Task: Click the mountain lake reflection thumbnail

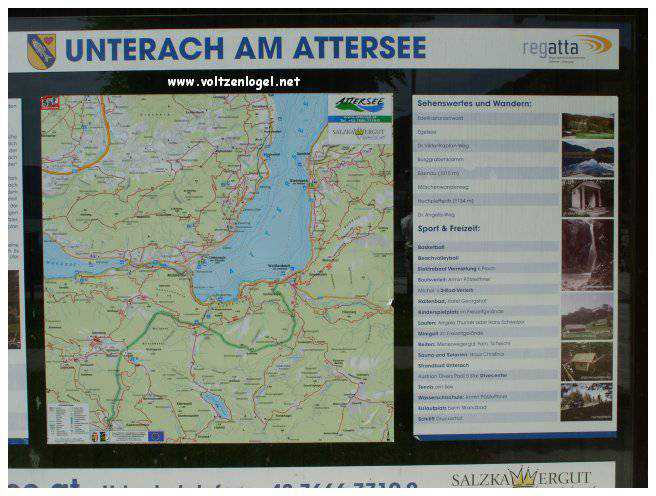Action: tap(587, 159)
